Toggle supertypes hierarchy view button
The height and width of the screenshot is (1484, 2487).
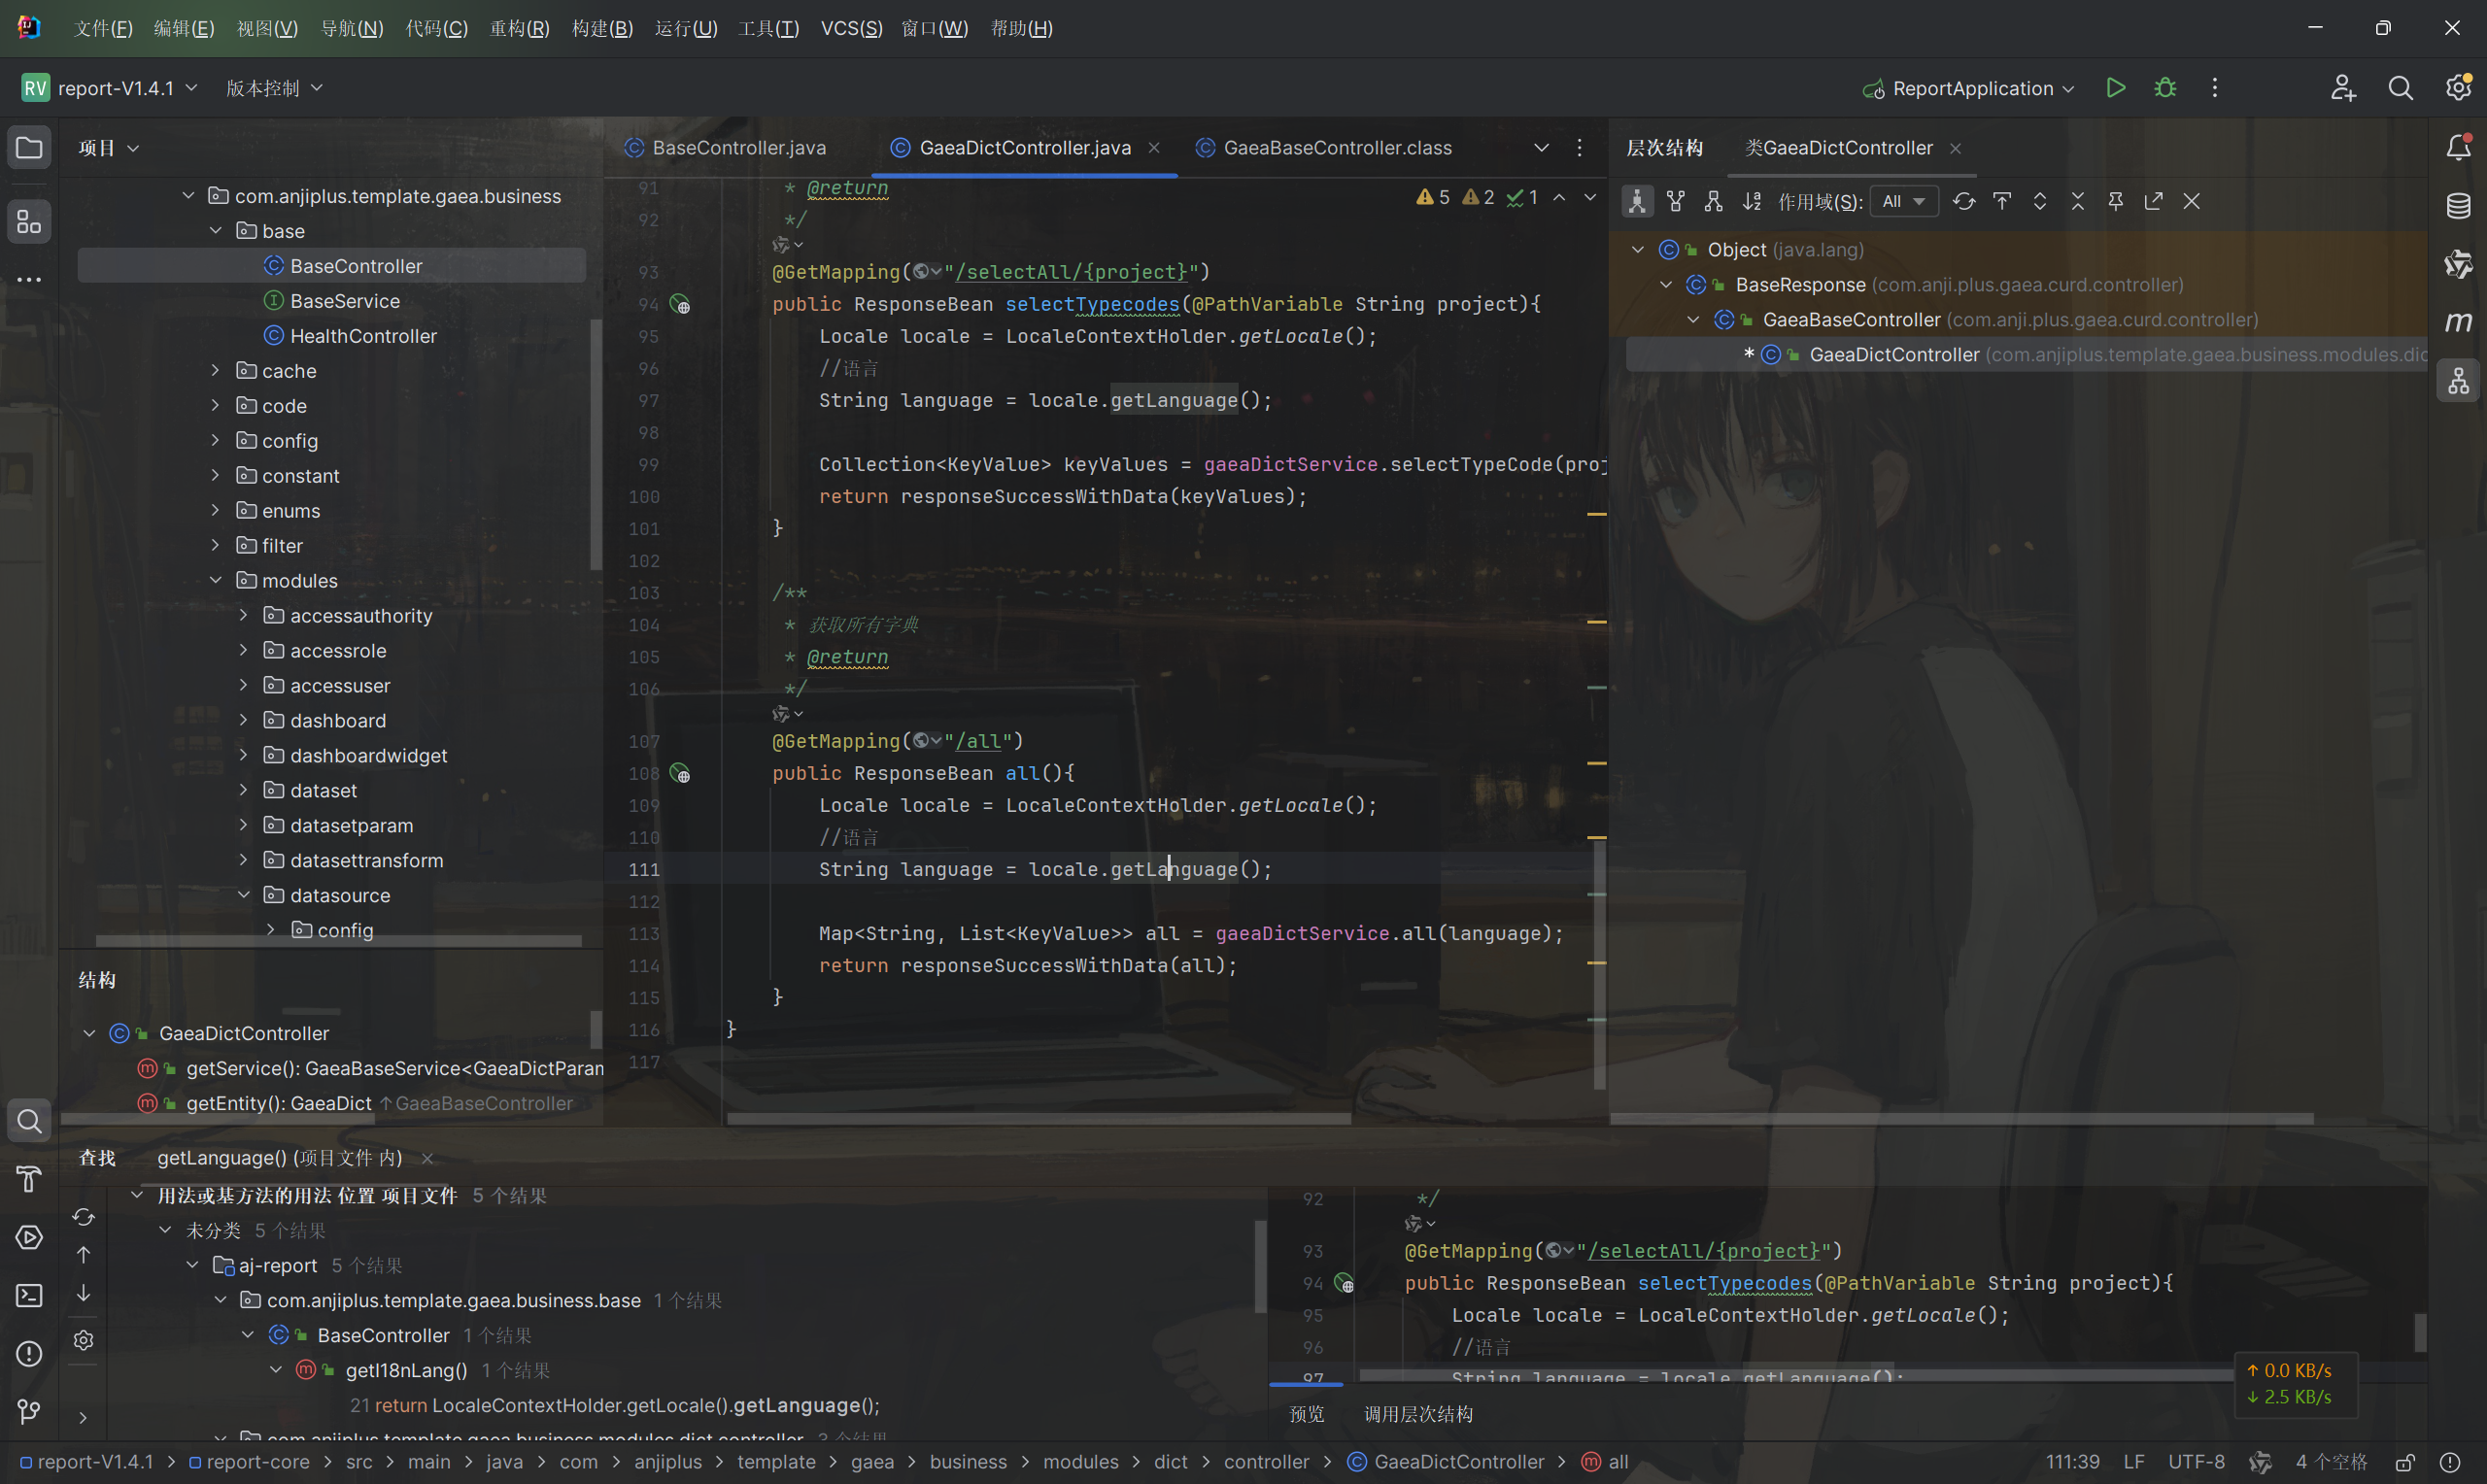pos(1675,202)
